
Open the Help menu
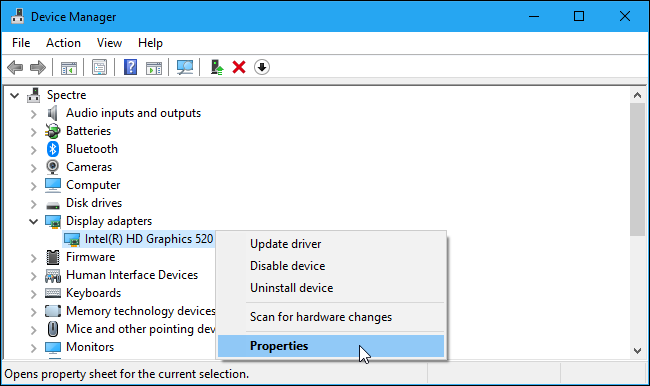click(150, 43)
